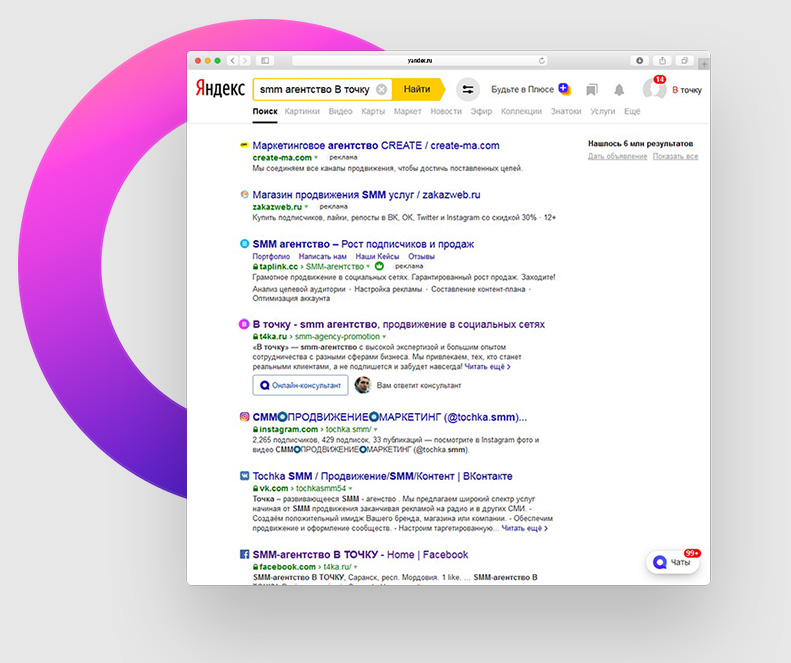The height and width of the screenshot is (663, 791).
Task: Go forward with browser forward arrow
Action: coord(245,61)
